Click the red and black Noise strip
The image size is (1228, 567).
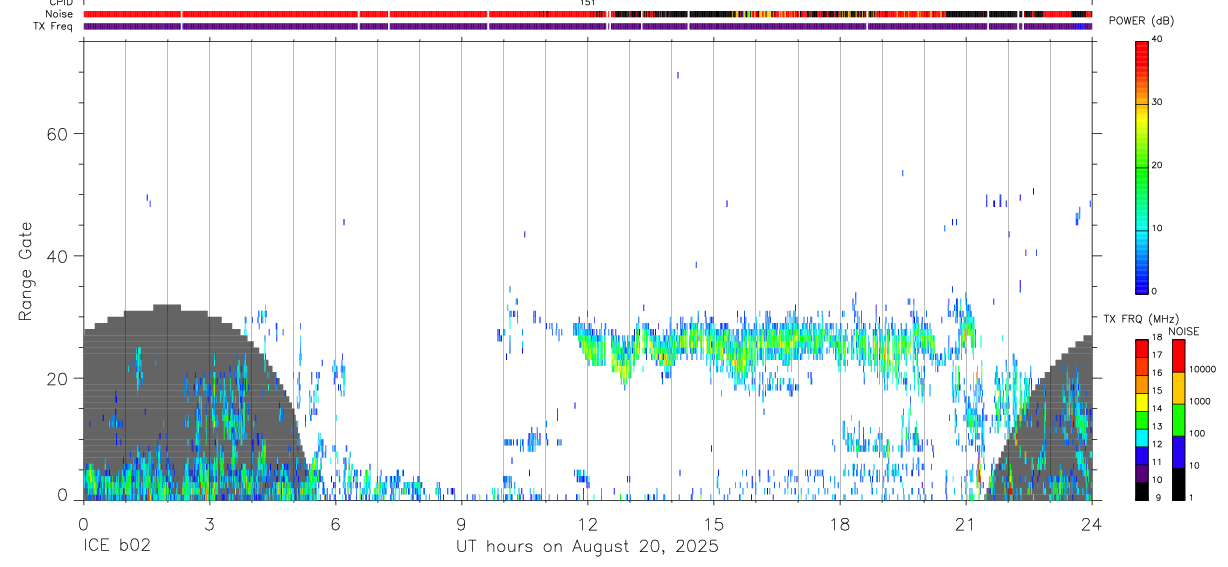tap(587, 14)
